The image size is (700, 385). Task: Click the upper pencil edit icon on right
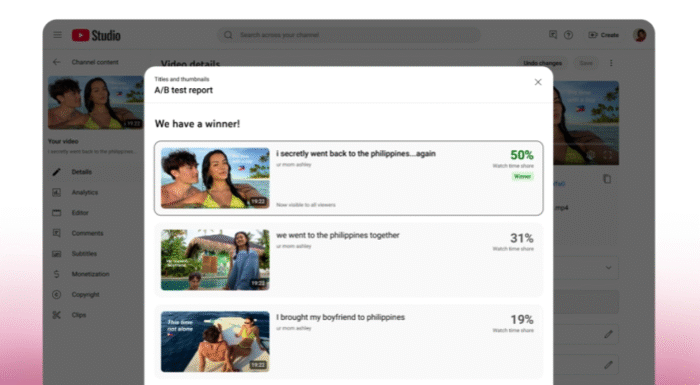click(x=608, y=334)
